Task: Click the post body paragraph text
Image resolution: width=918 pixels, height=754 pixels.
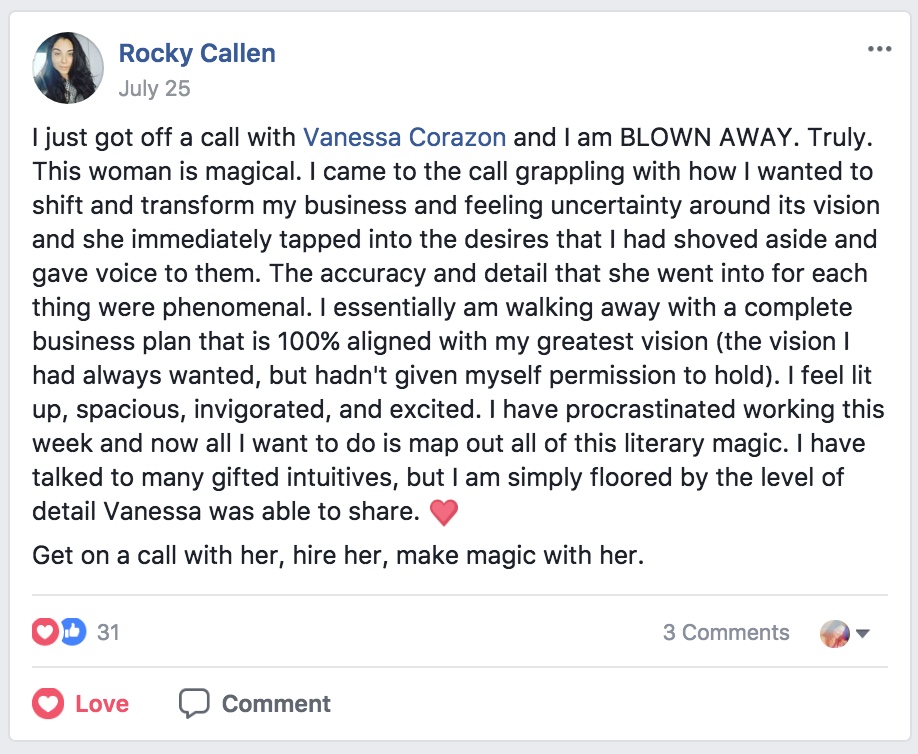Action: pos(458,324)
